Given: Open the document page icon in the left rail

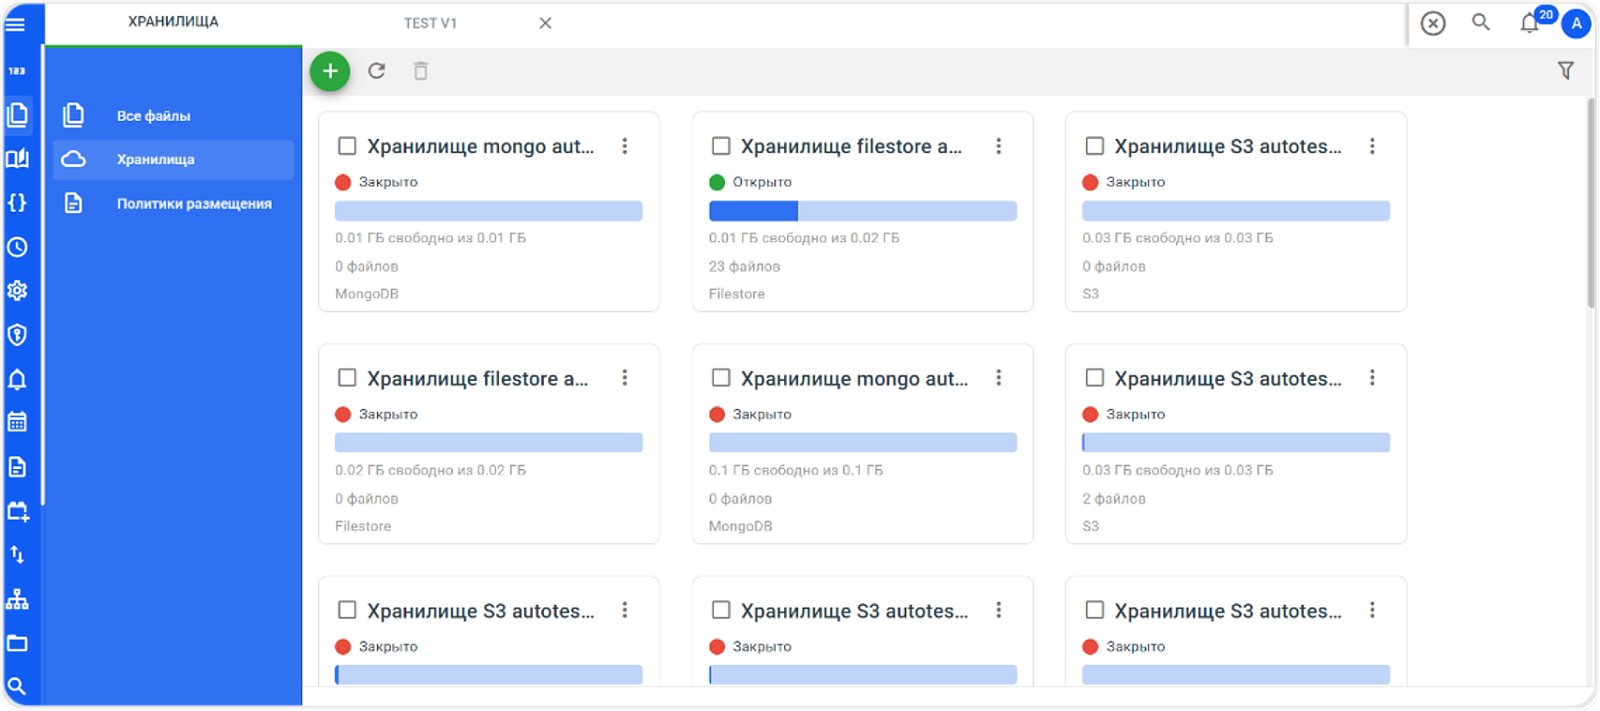Looking at the screenshot, I should (17, 467).
